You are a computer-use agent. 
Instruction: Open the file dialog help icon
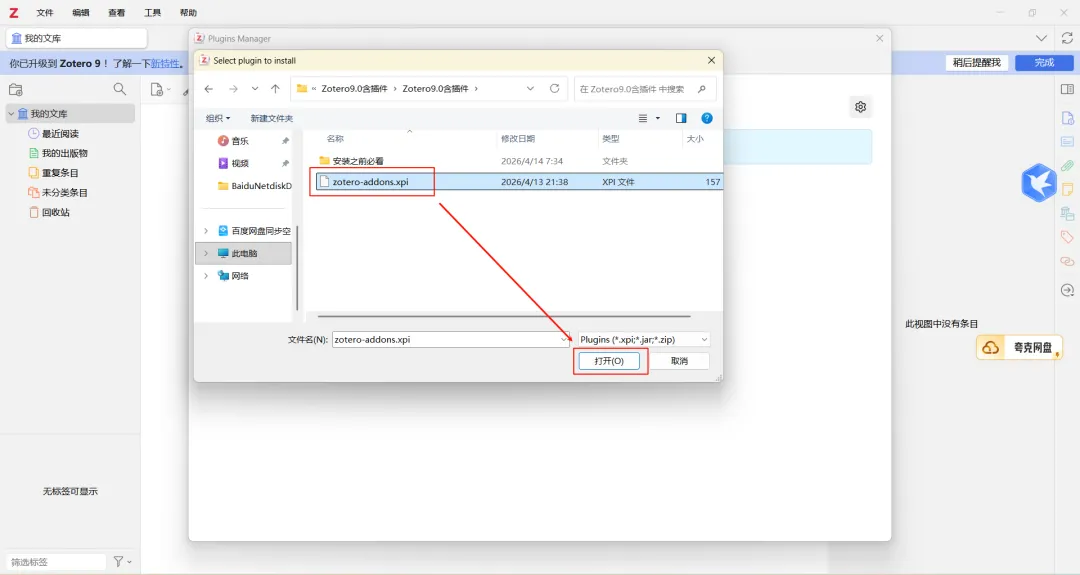pyautogui.click(x=707, y=118)
